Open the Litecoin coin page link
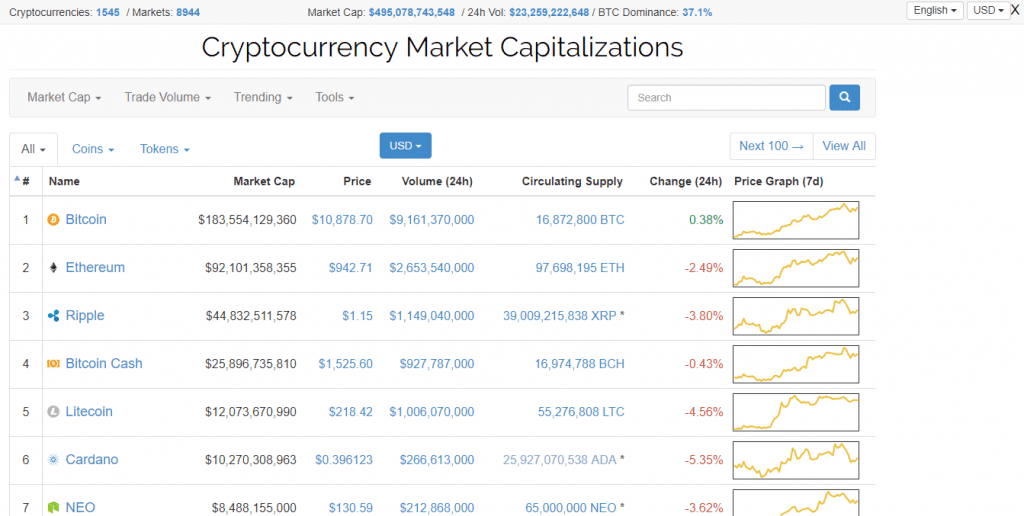 tap(89, 411)
